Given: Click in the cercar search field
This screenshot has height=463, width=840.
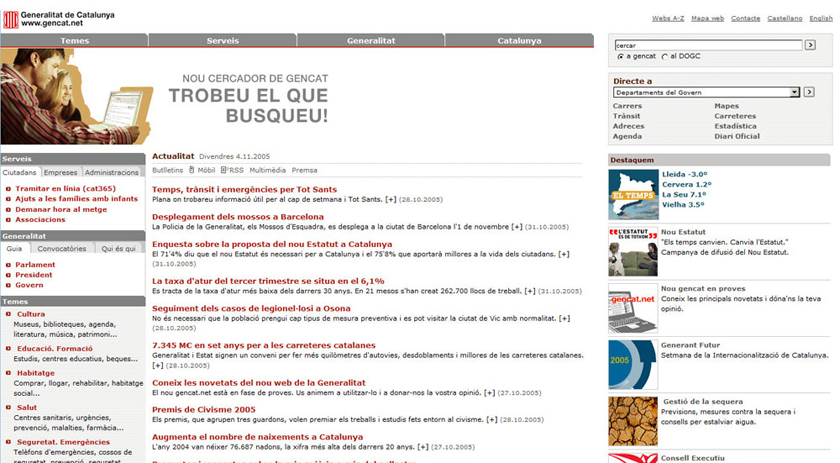Looking at the screenshot, I should [708, 45].
